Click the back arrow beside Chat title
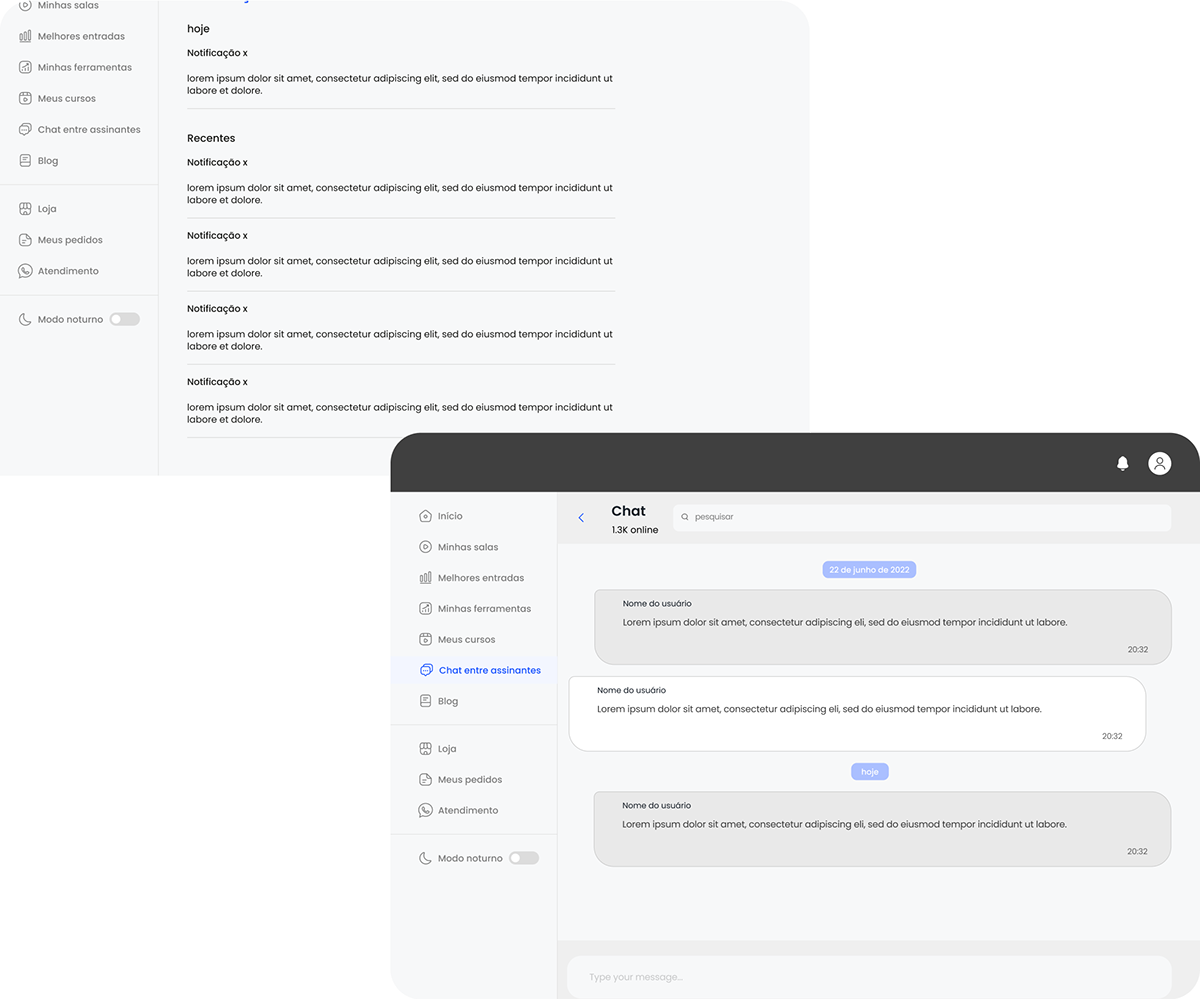Viewport: 1200px width, 999px height. click(x=581, y=518)
